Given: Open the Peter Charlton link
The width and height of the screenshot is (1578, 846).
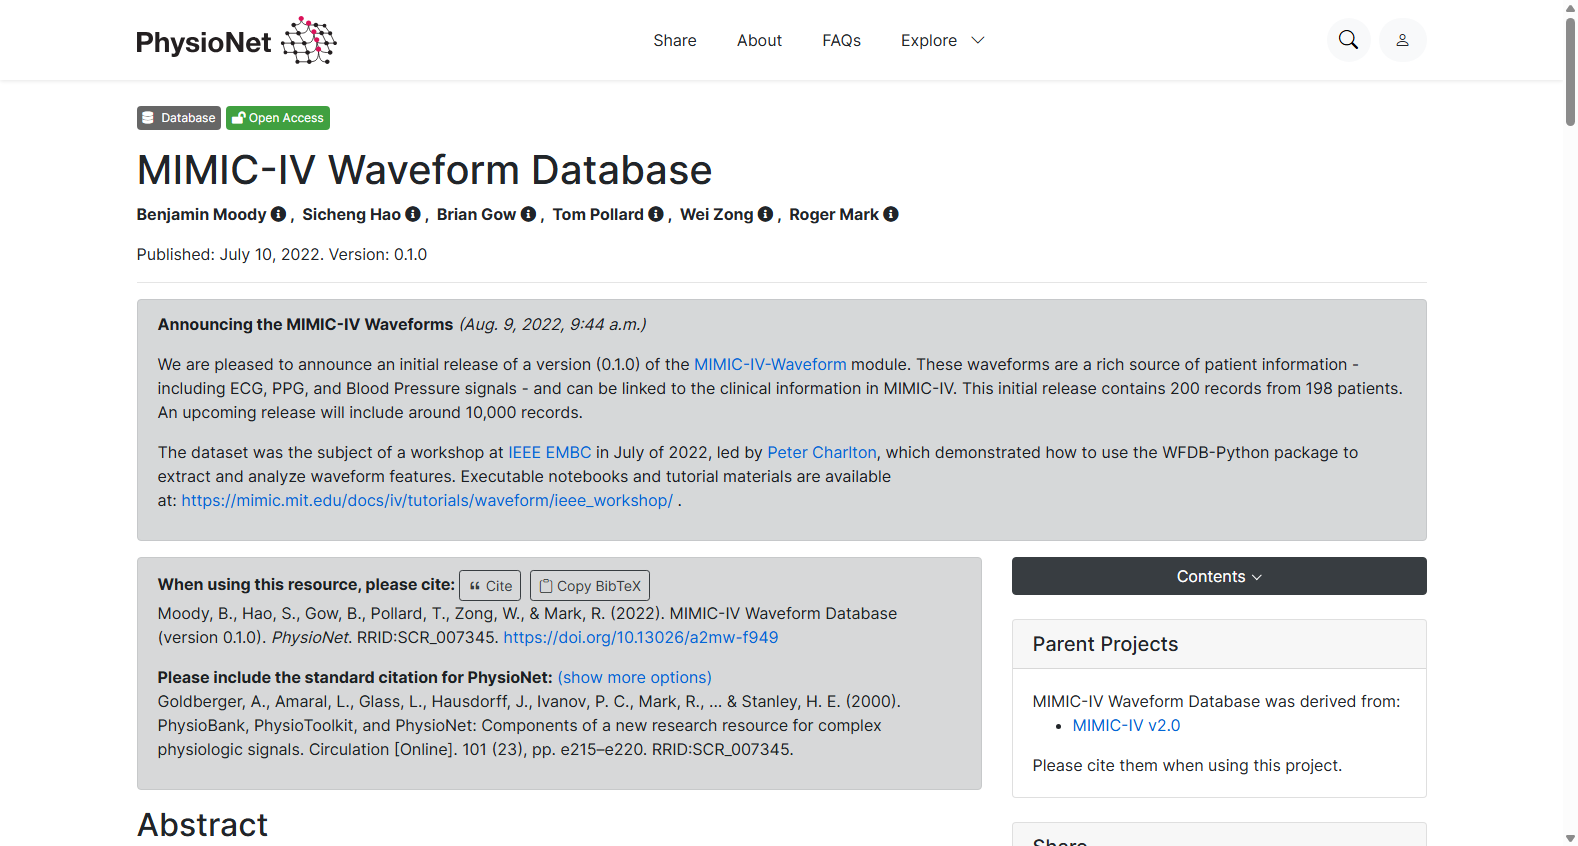Looking at the screenshot, I should coord(822,453).
